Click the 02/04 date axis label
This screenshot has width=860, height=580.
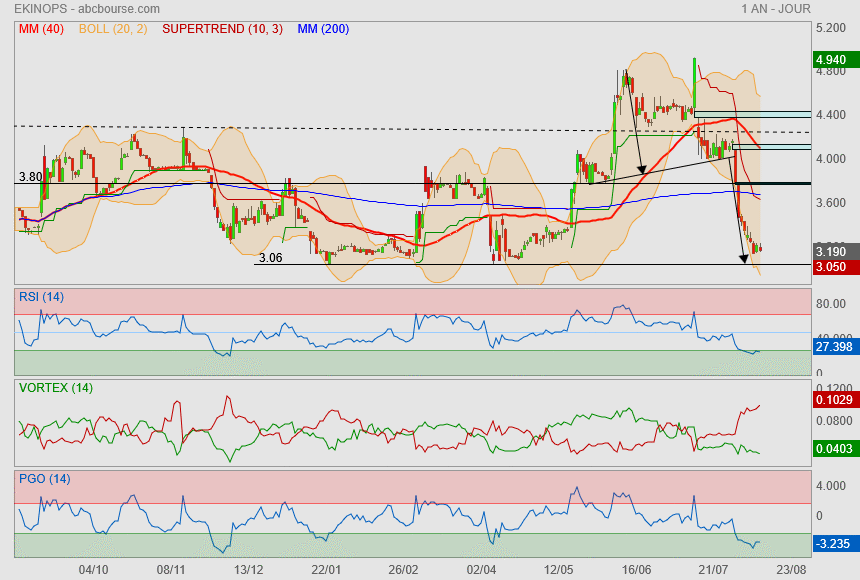coord(481,570)
